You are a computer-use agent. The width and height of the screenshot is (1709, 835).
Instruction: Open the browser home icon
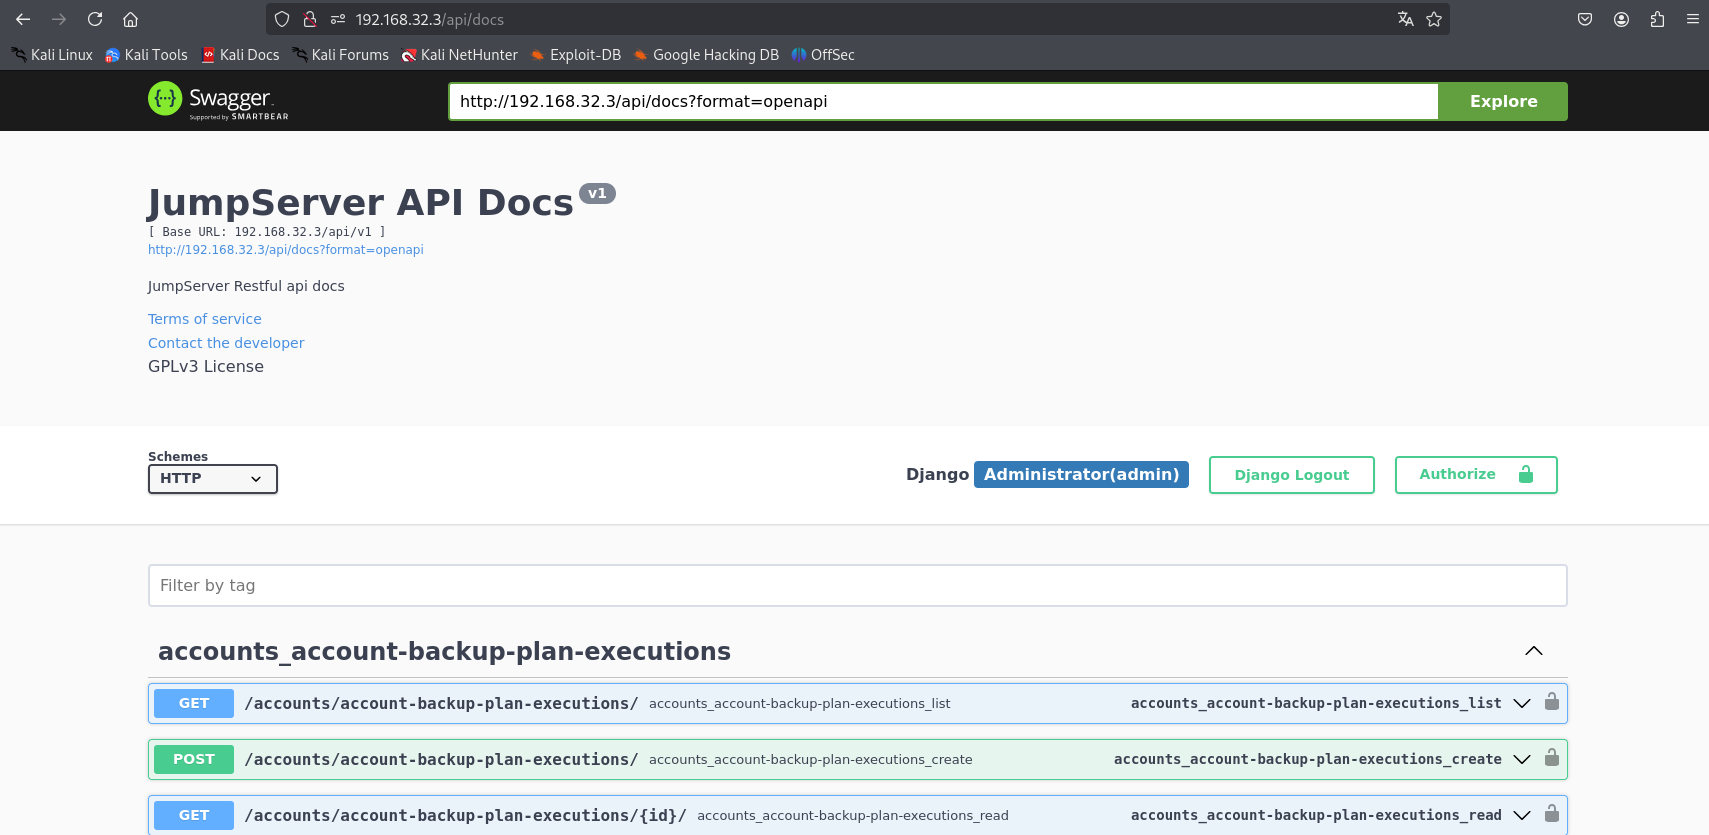click(130, 19)
